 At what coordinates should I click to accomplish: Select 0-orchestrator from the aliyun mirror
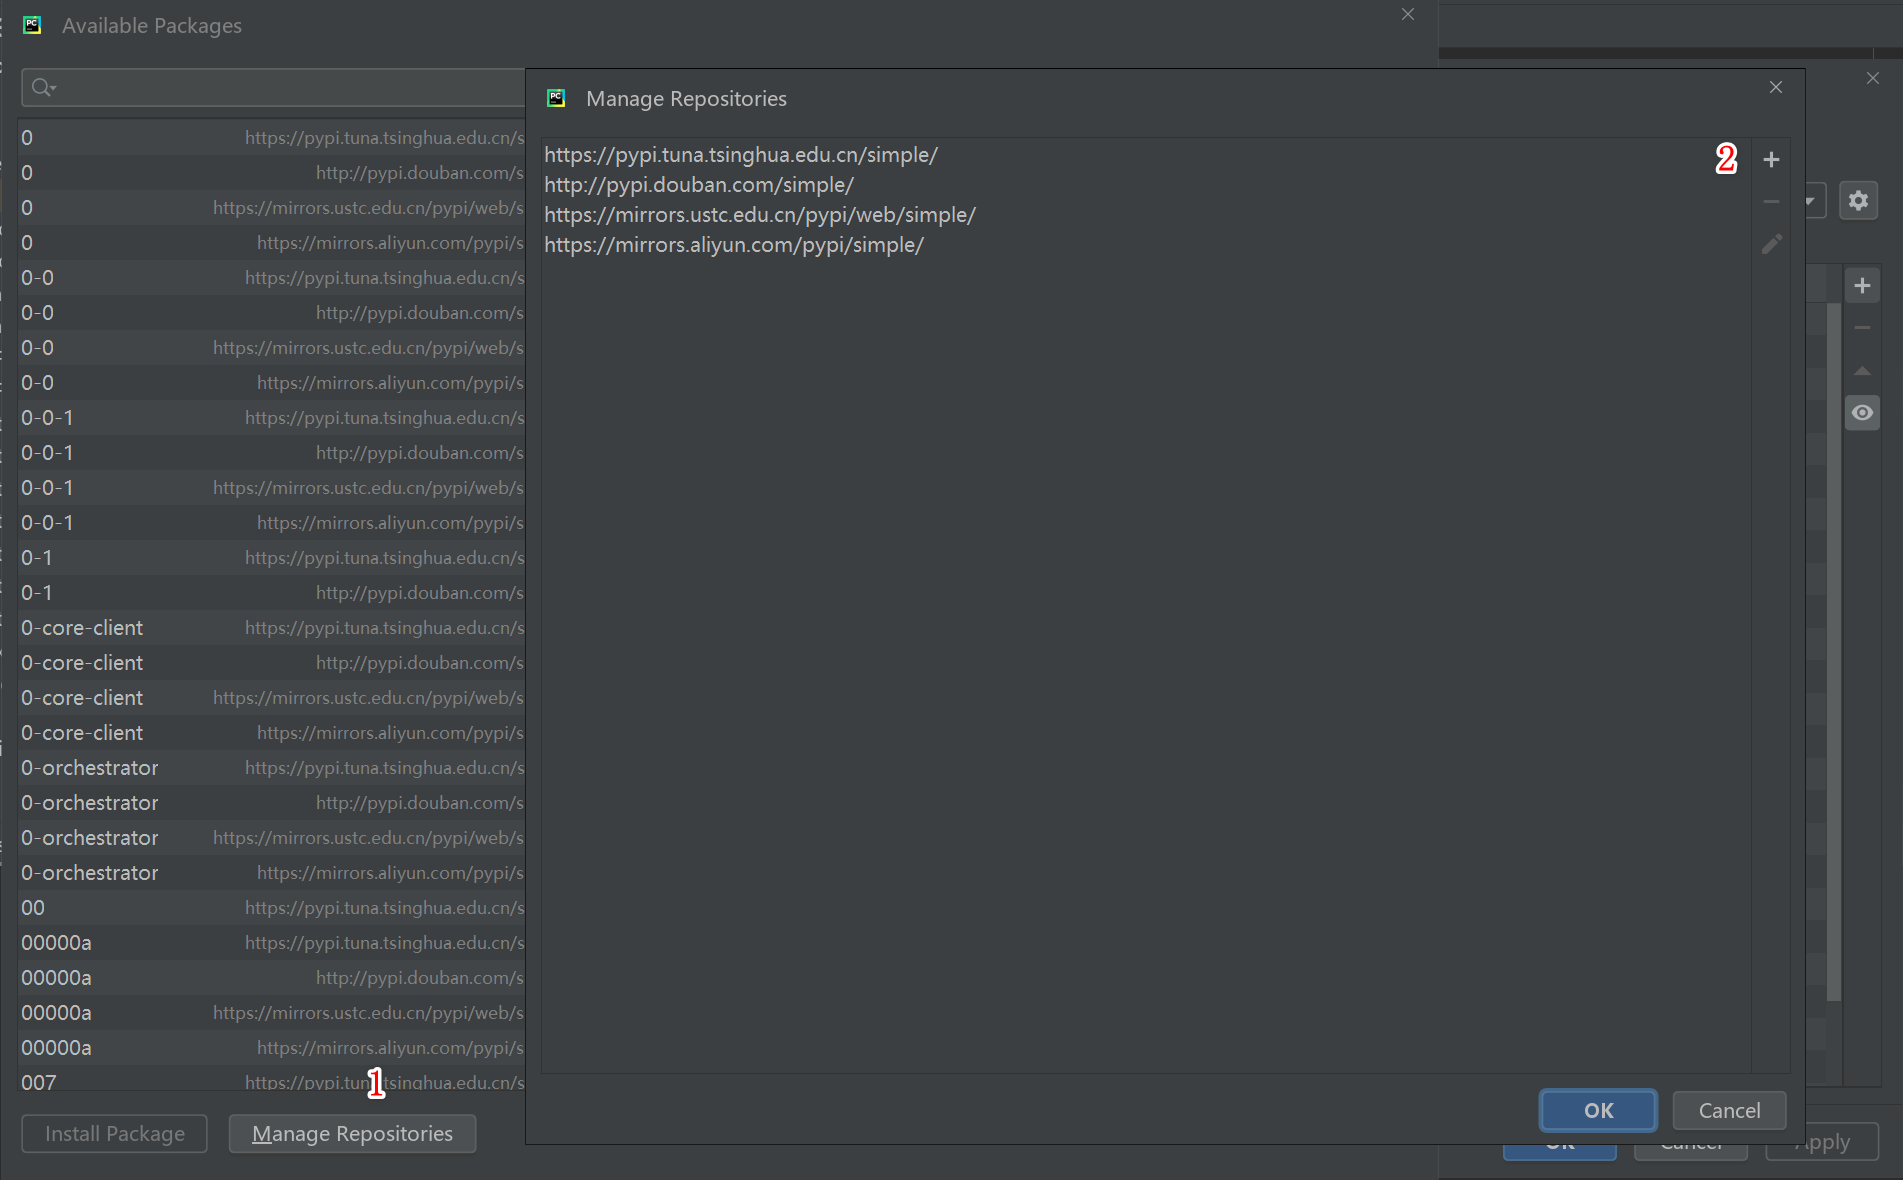tap(272, 873)
